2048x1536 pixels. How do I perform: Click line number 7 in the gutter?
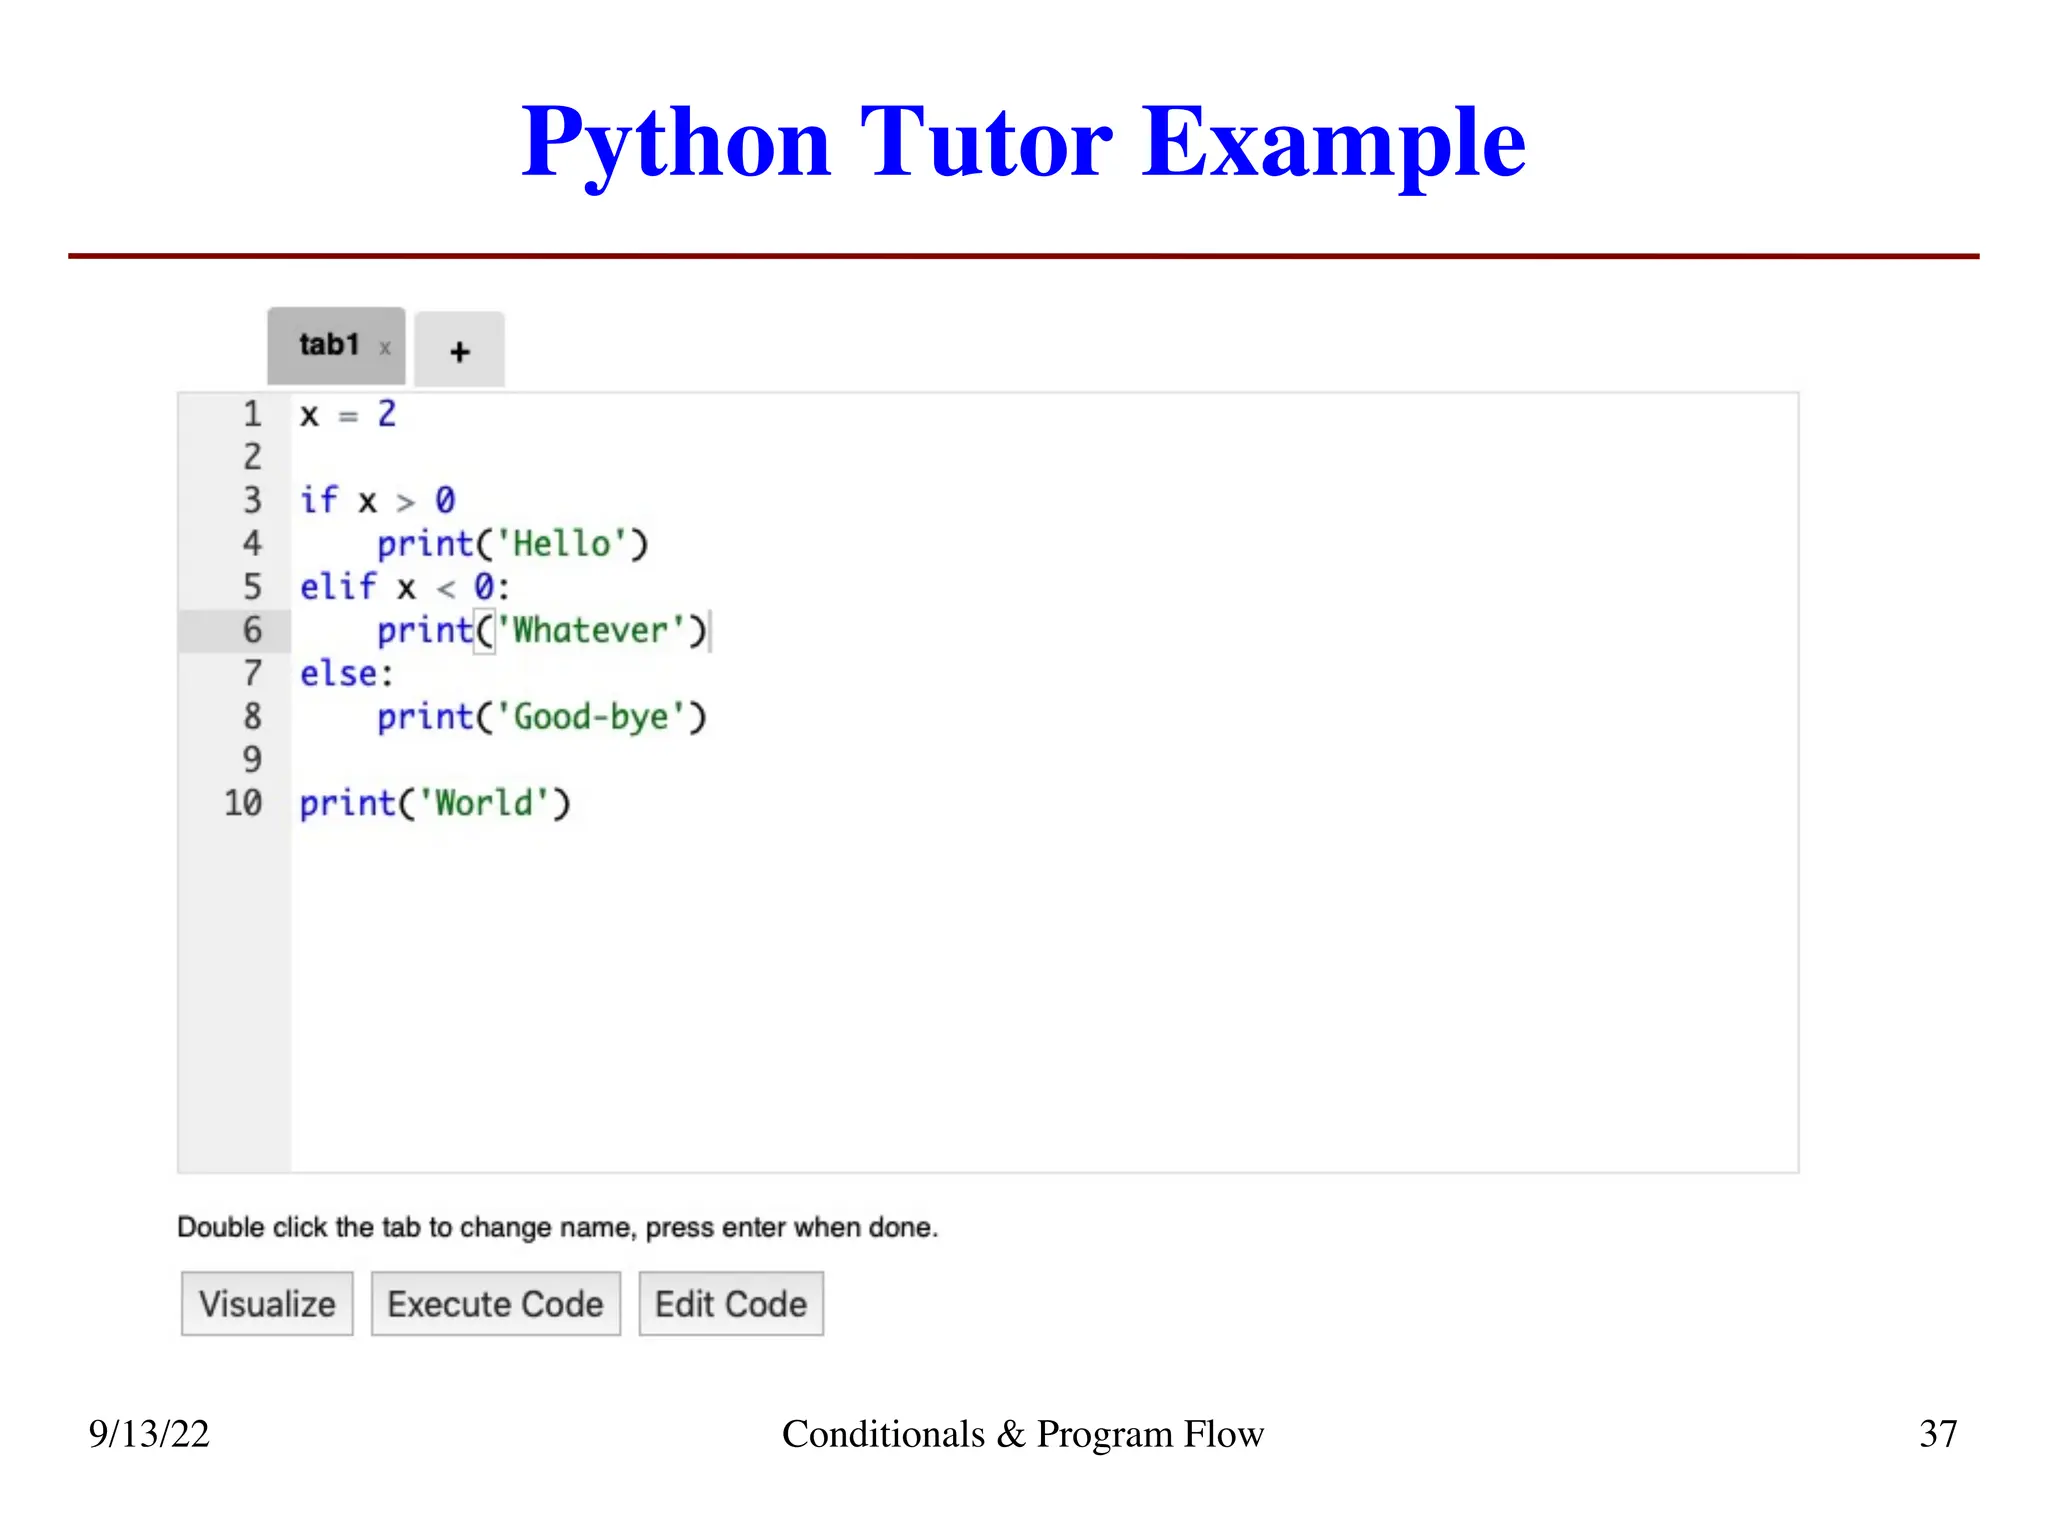tap(252, 674)
